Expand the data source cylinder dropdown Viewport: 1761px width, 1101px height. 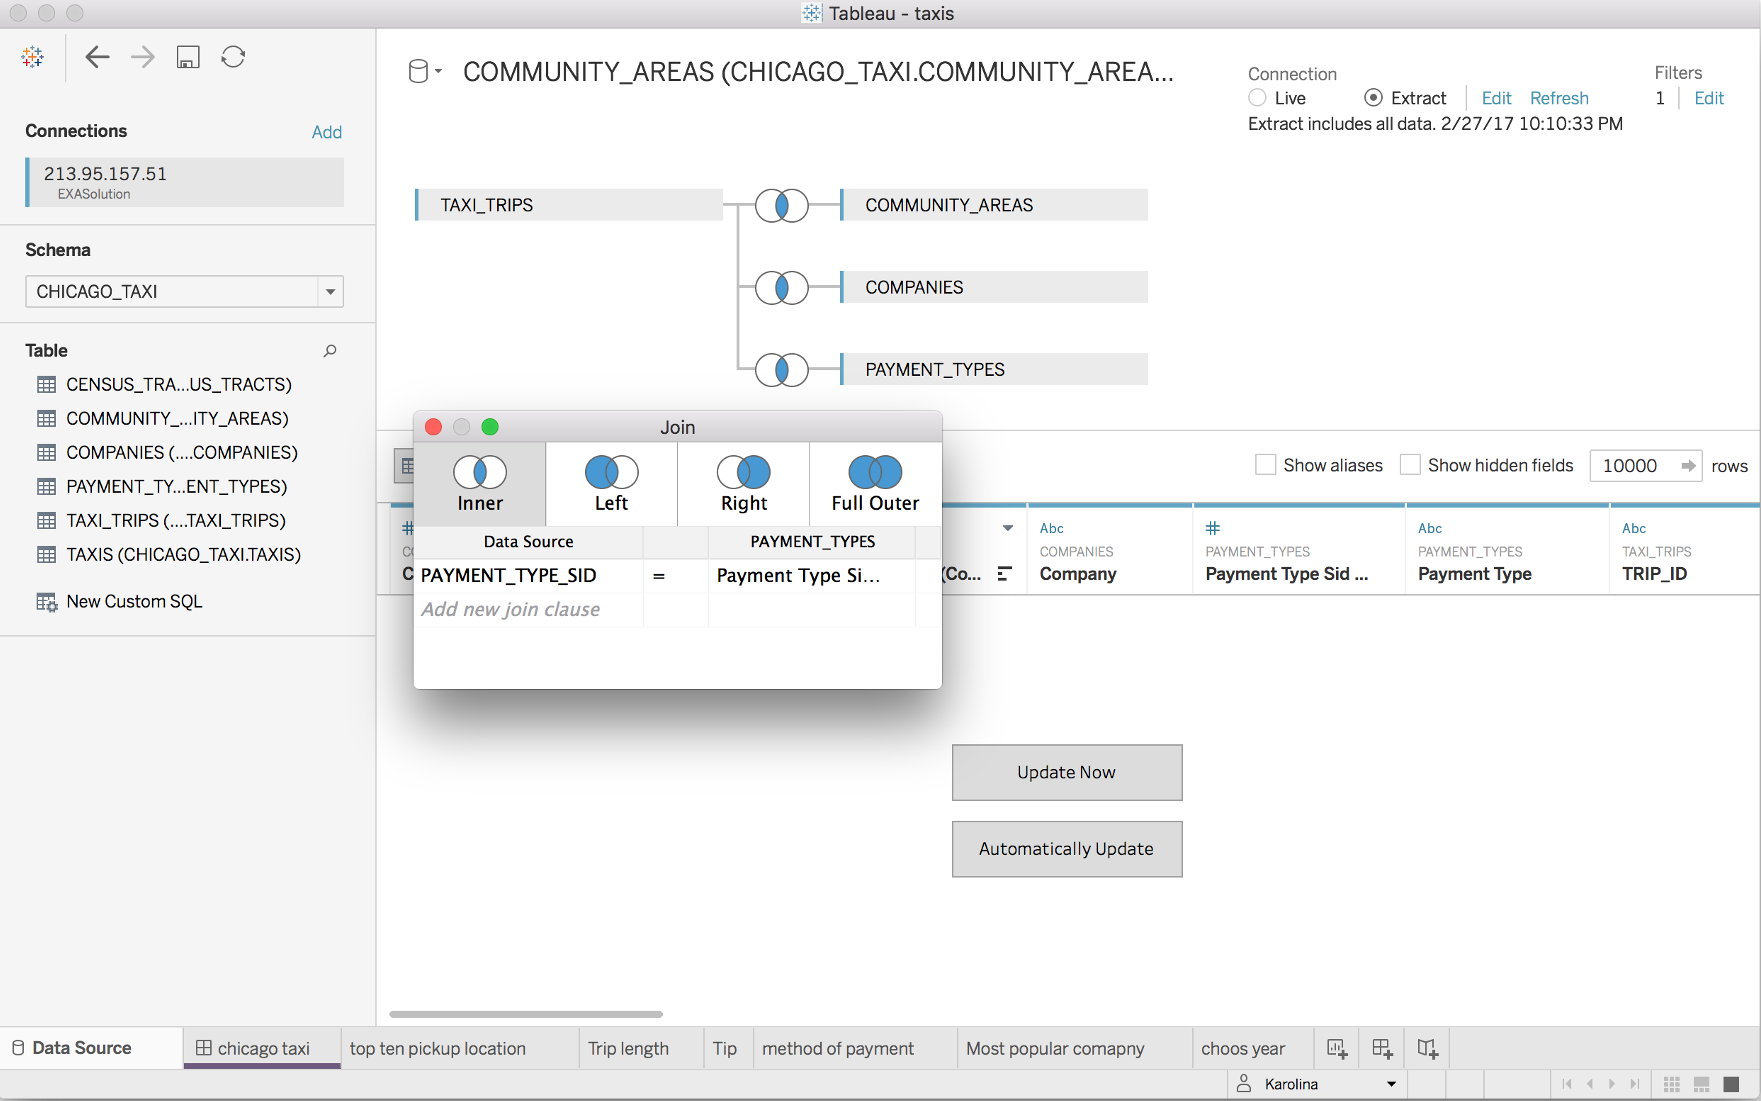point(425,72)
